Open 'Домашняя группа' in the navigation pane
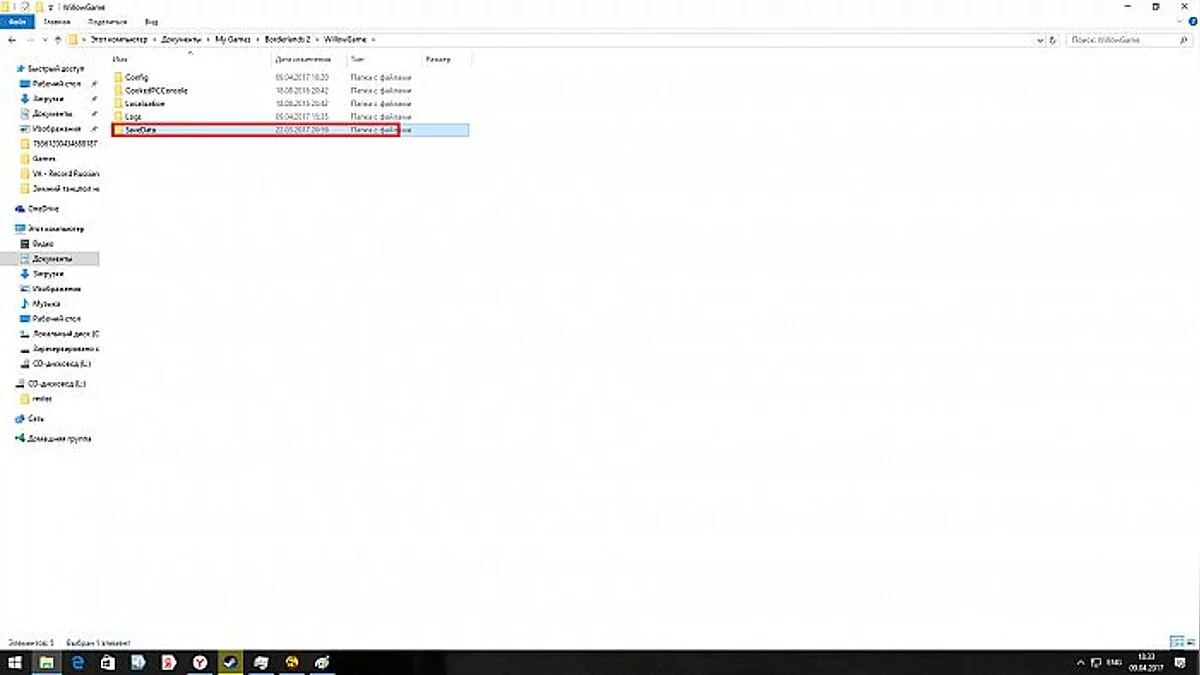The image size is (1200, 675). click(x=54, y=439)
